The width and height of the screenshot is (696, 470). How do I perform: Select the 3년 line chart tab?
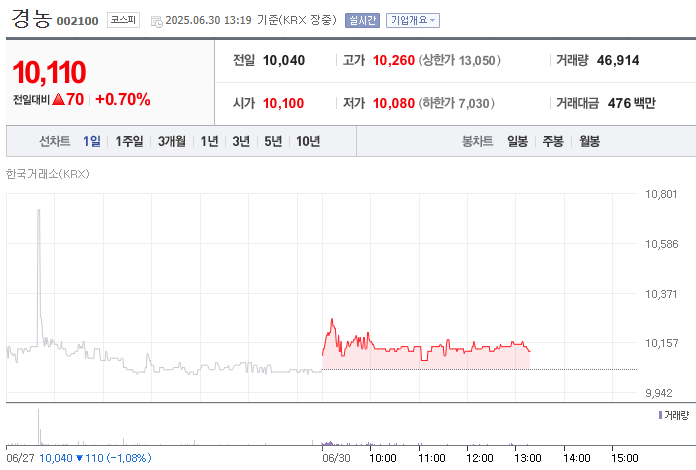[241, 141]
